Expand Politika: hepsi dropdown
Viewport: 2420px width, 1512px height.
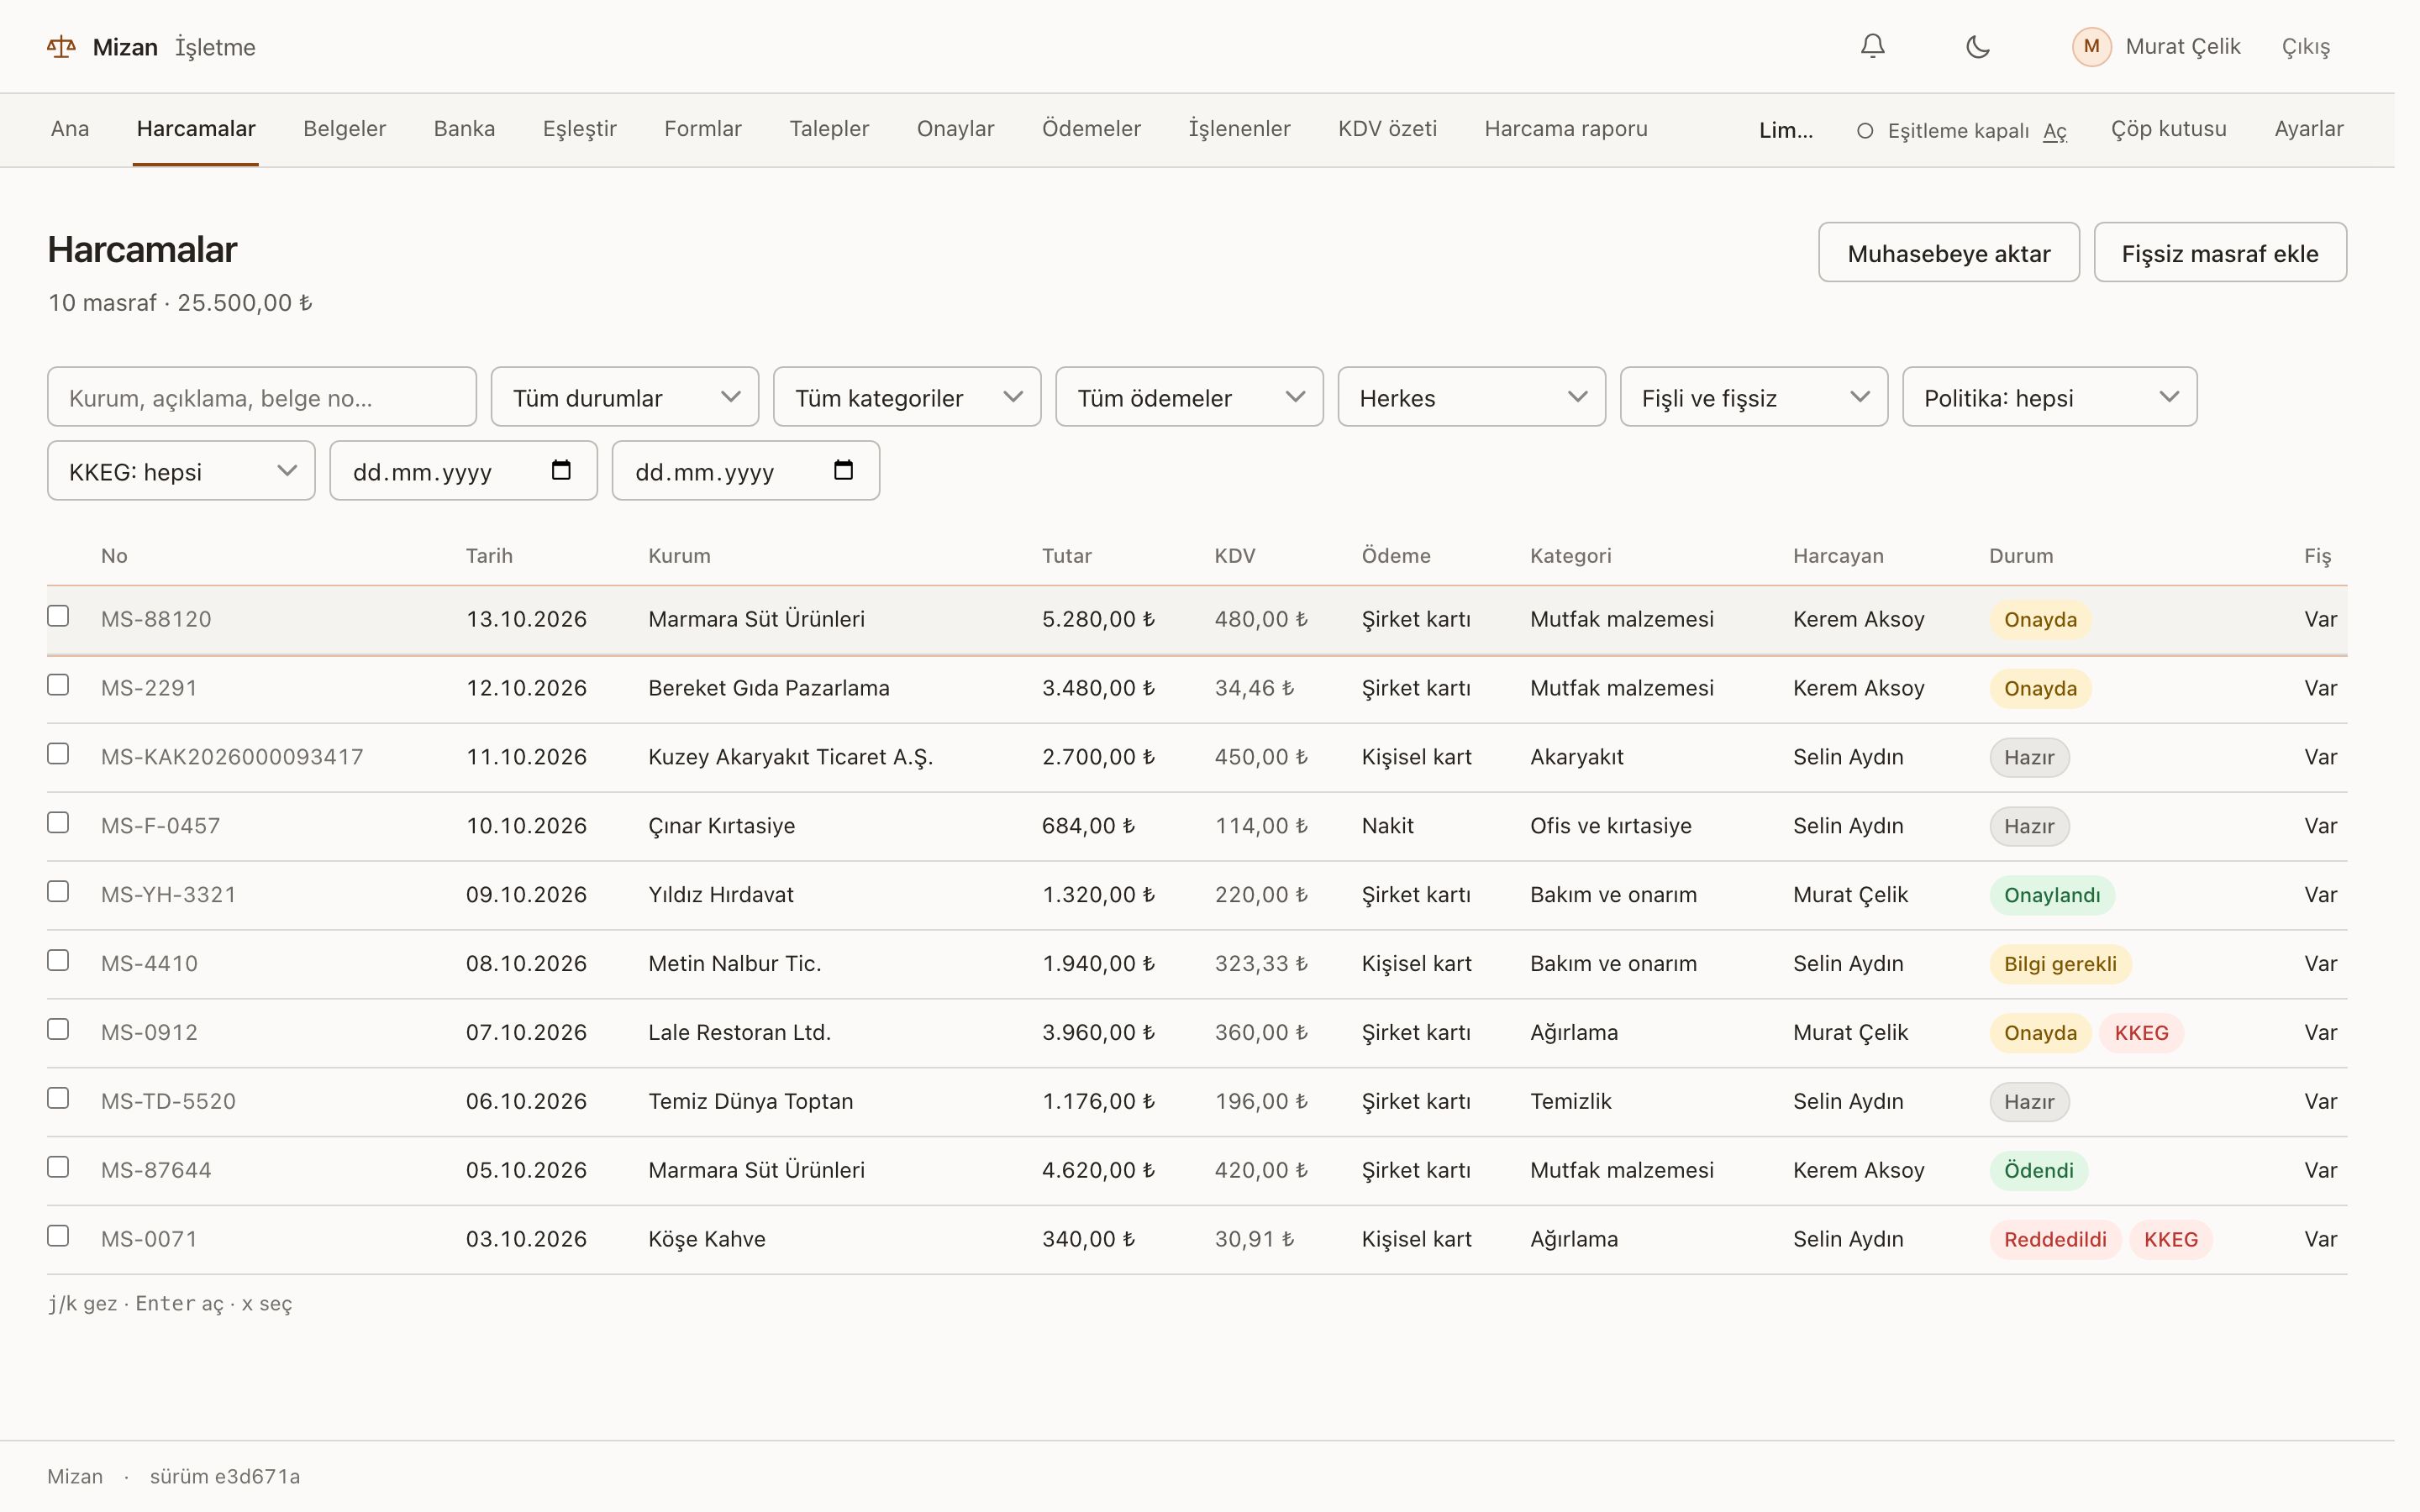[2049, 397]
